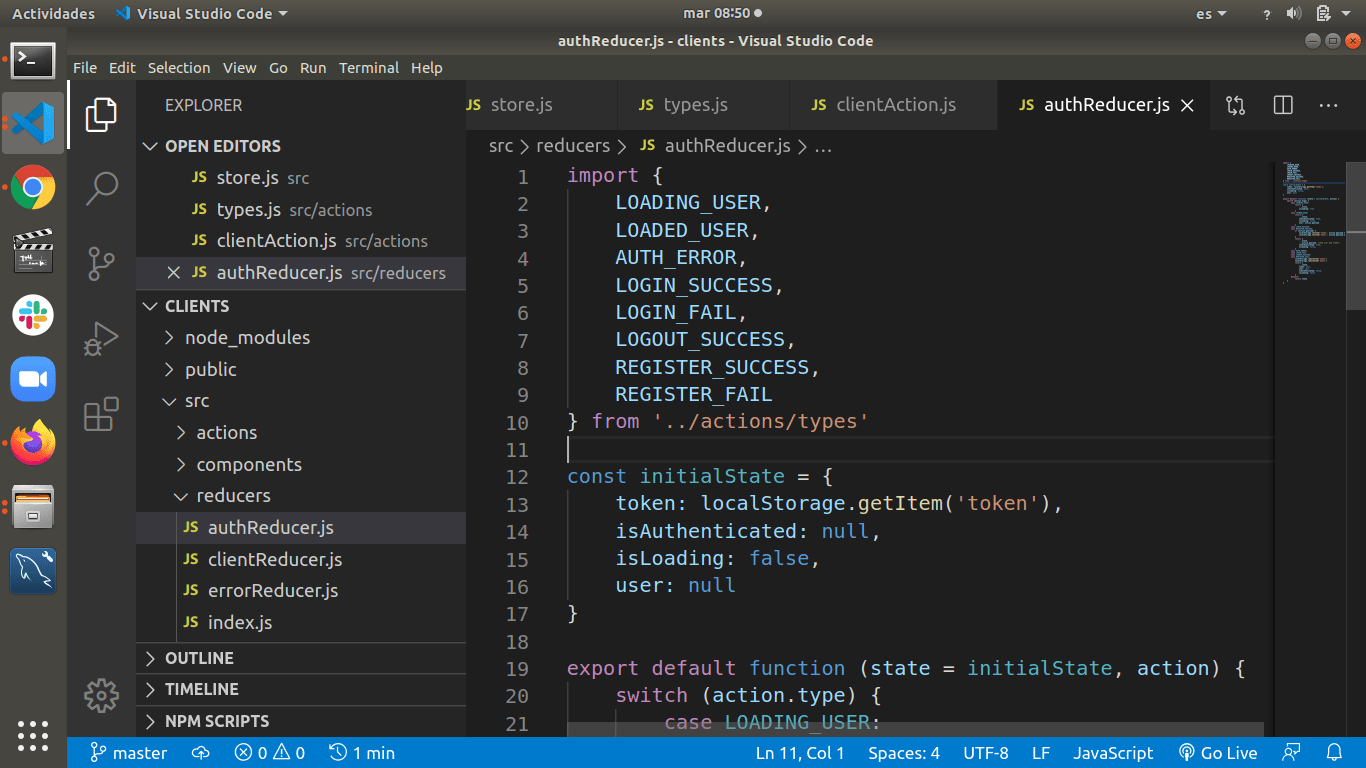Image resolution: width=1366 pixels, height=768 pixels.
Task: Change the JavaScript language mode
Action: [x=1113, y=753]
